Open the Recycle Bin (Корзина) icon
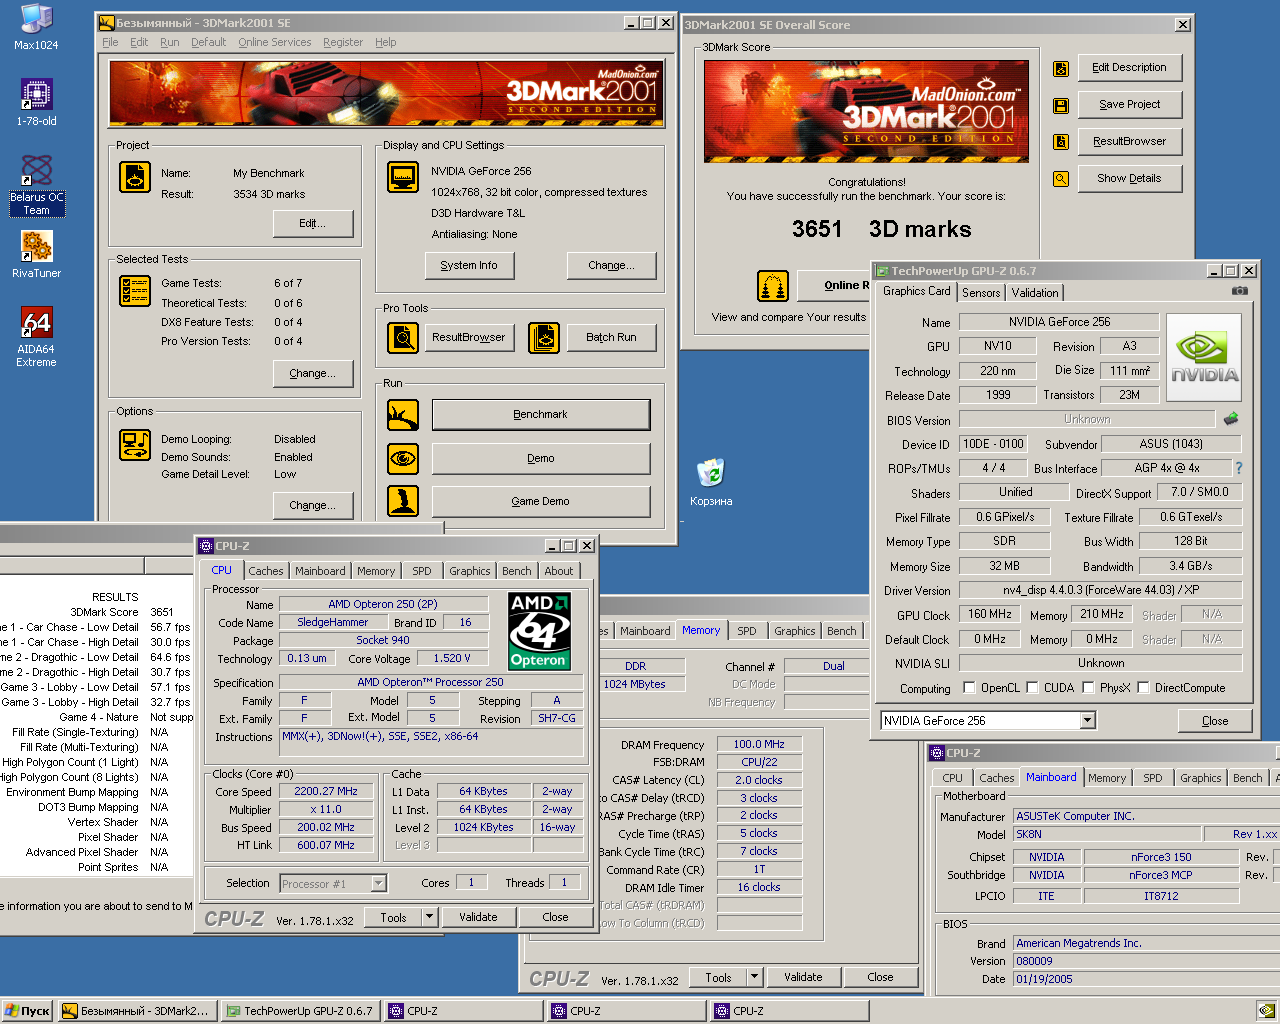This screenshot has height=1024, width=1280. pos(711,482)
